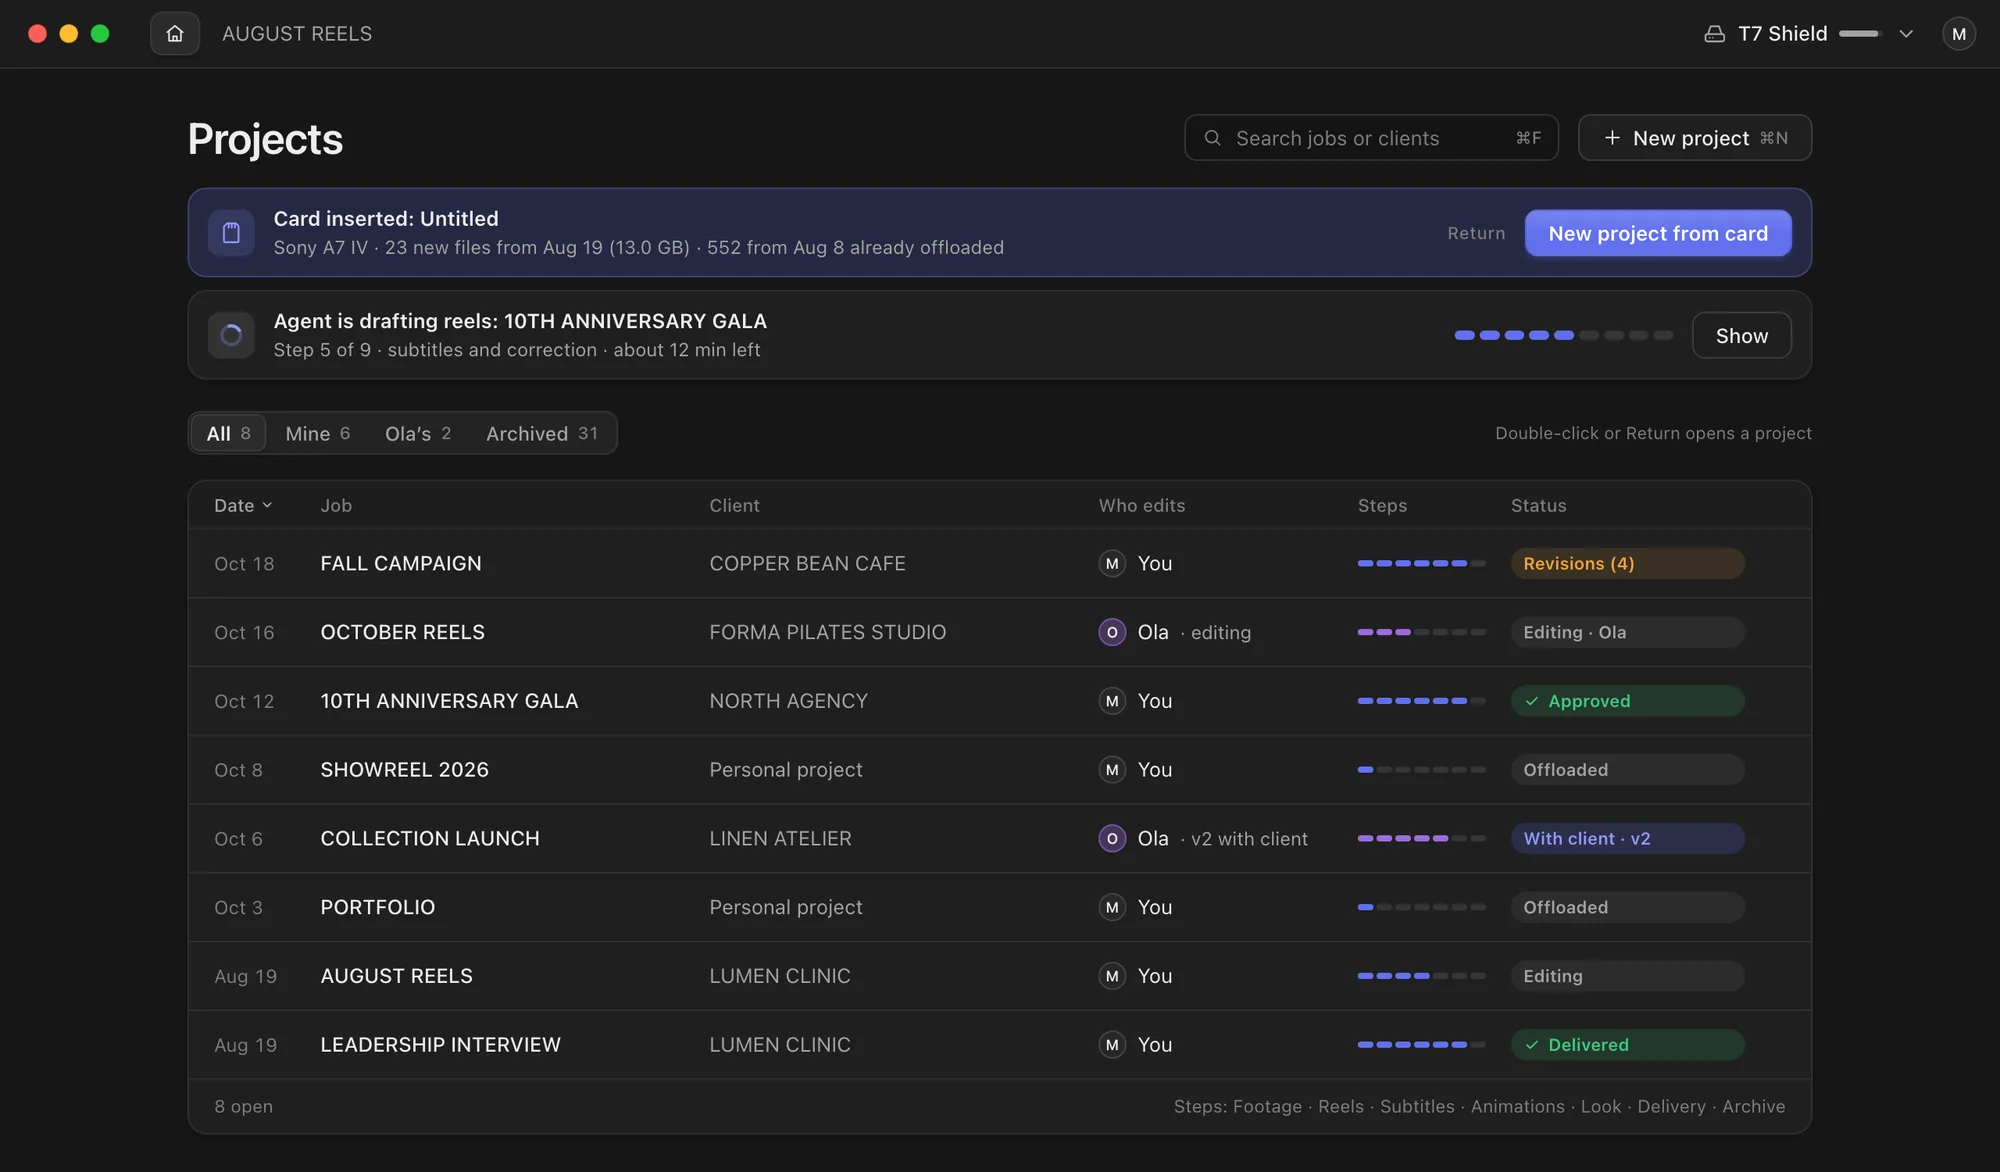The height and width of the screenshot is (1172, 2000).
Task: Open the Archived tab
Action: (541, 433)
